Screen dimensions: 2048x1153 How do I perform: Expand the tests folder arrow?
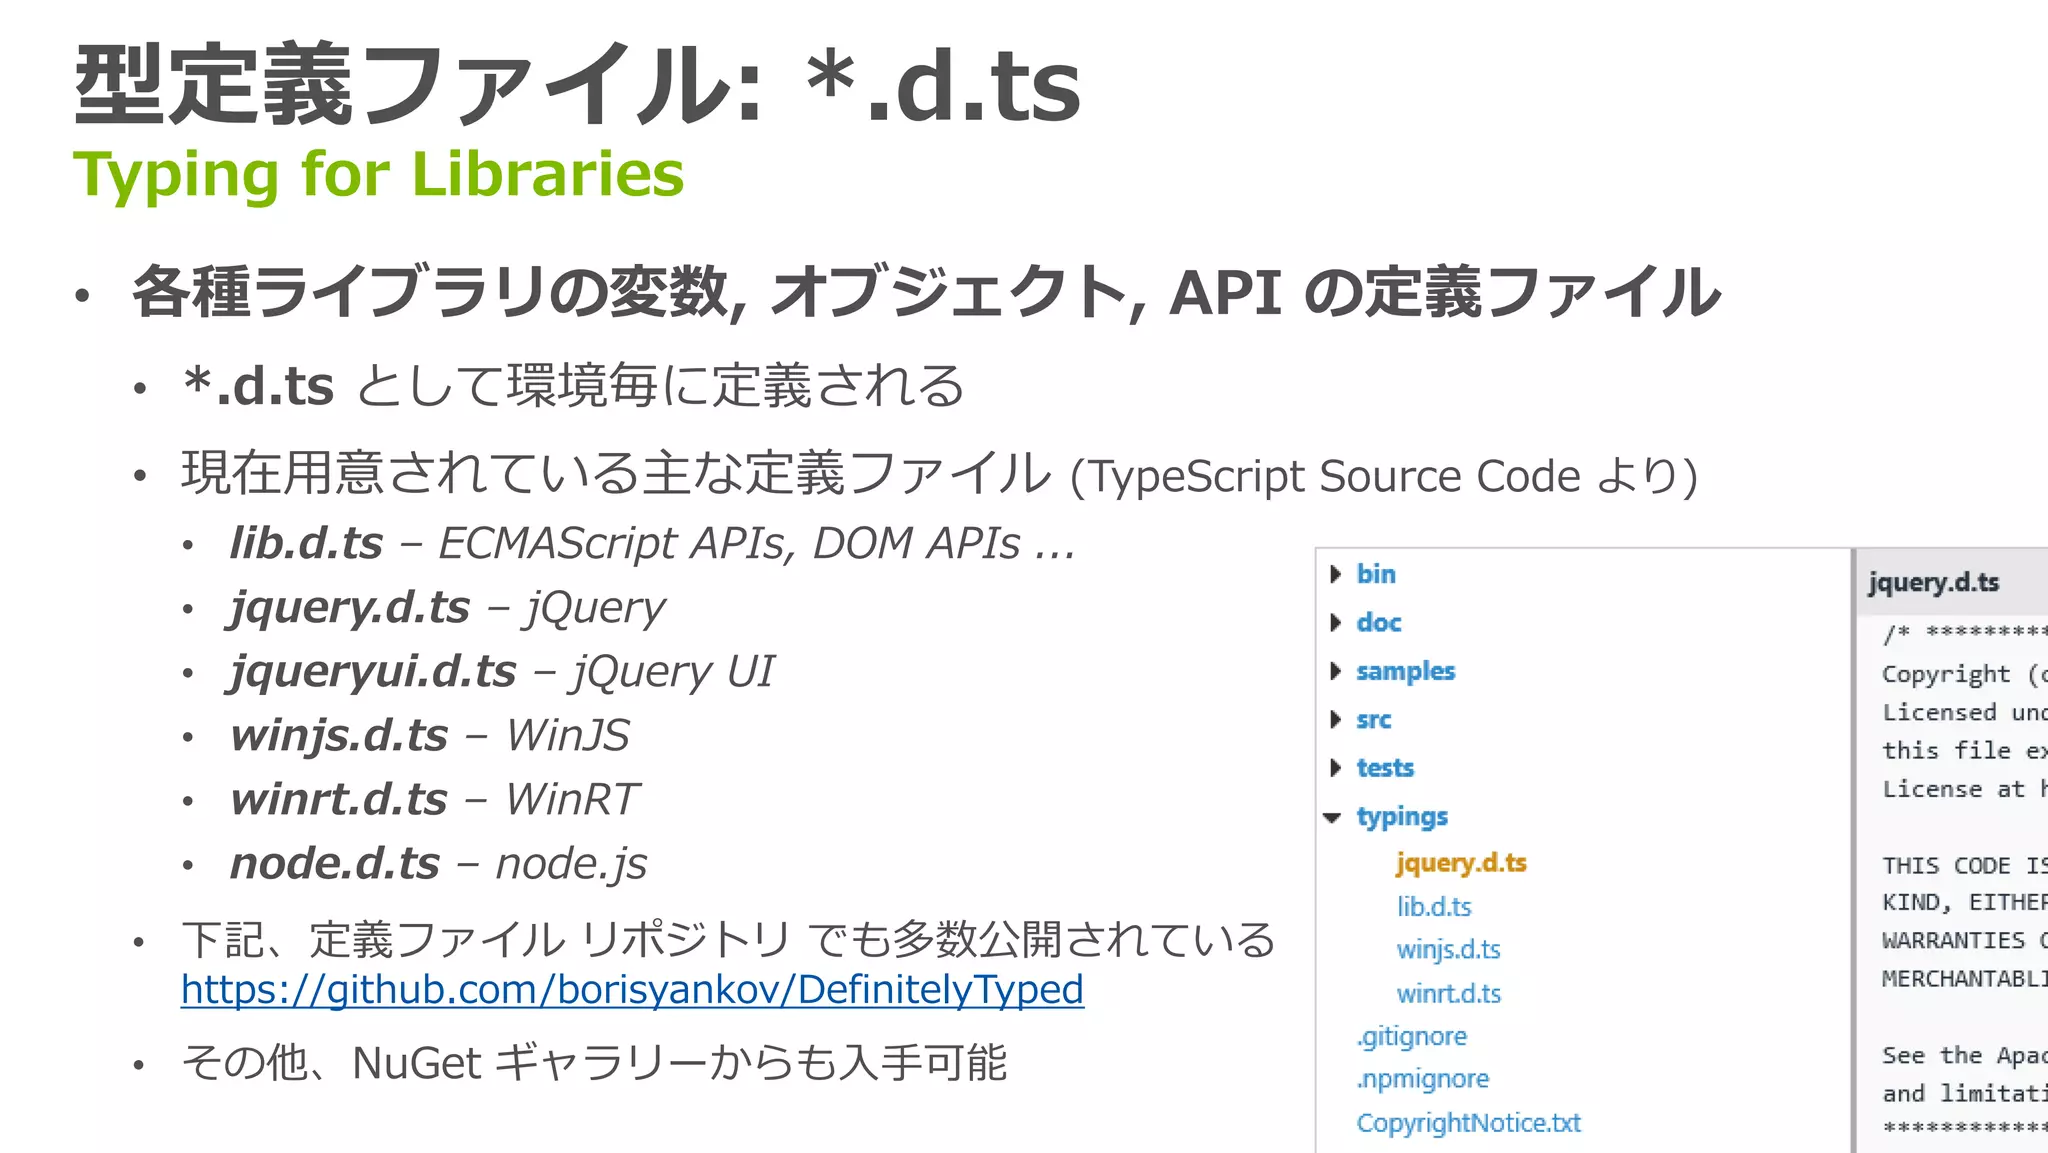point(1335,767)
